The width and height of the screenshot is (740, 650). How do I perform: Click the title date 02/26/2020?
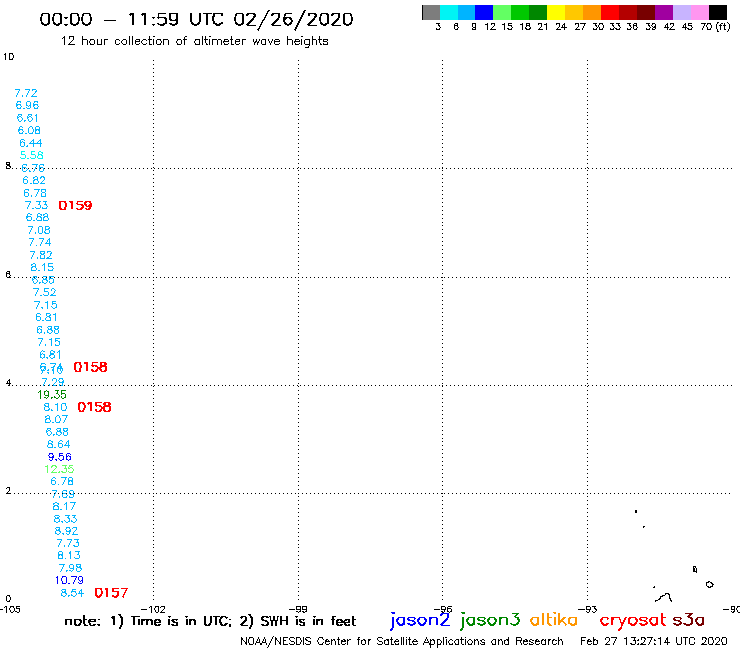tap(293, 20)
